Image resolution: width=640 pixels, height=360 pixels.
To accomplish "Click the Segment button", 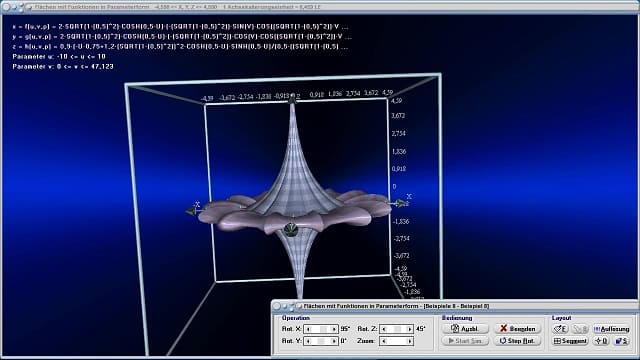I will pyautogui.click(x=570, y=341).
